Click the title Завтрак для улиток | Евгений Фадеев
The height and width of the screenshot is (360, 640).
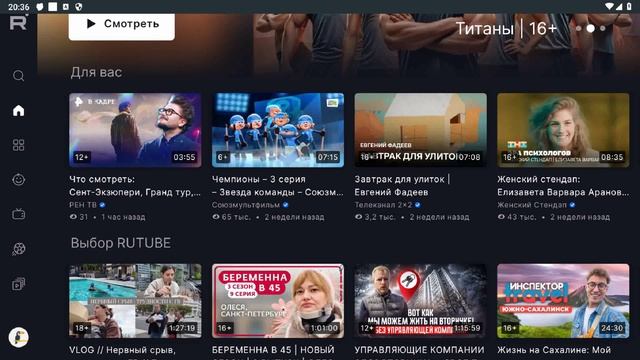coord(402,186)
